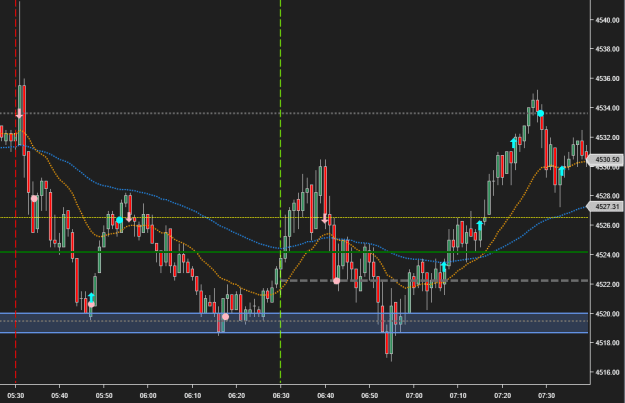The width and height of the screenshot is (625, 403).
Task: Select the cyan dot marker near 07:28 high
Action: [x=540, y=113]
